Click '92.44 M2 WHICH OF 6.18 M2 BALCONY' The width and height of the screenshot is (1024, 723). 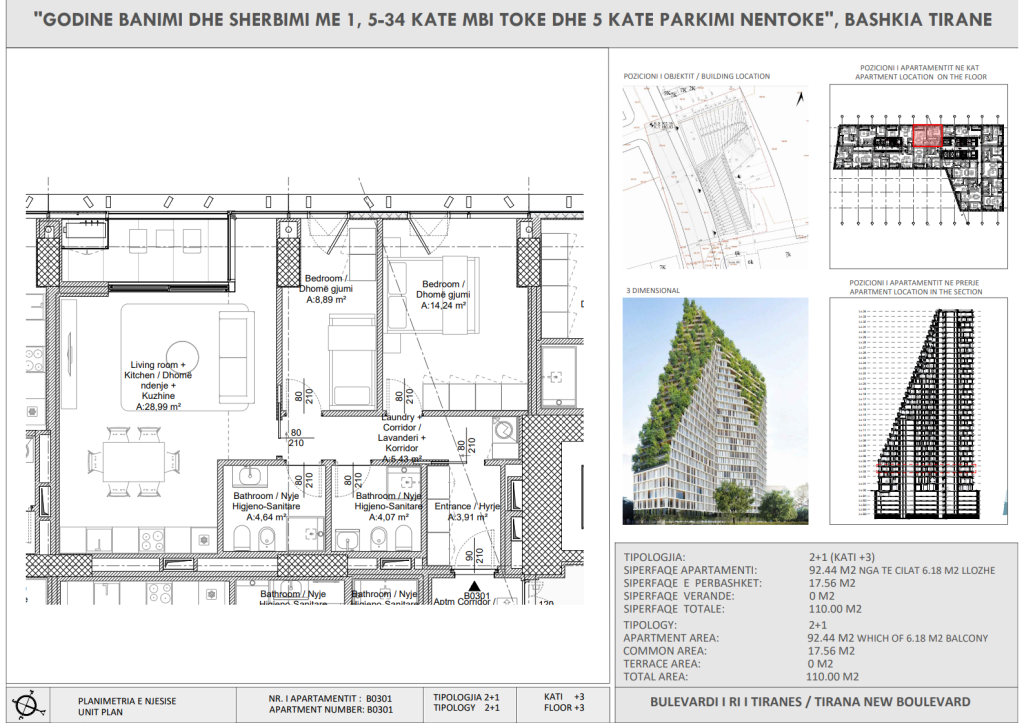point(898,638)
